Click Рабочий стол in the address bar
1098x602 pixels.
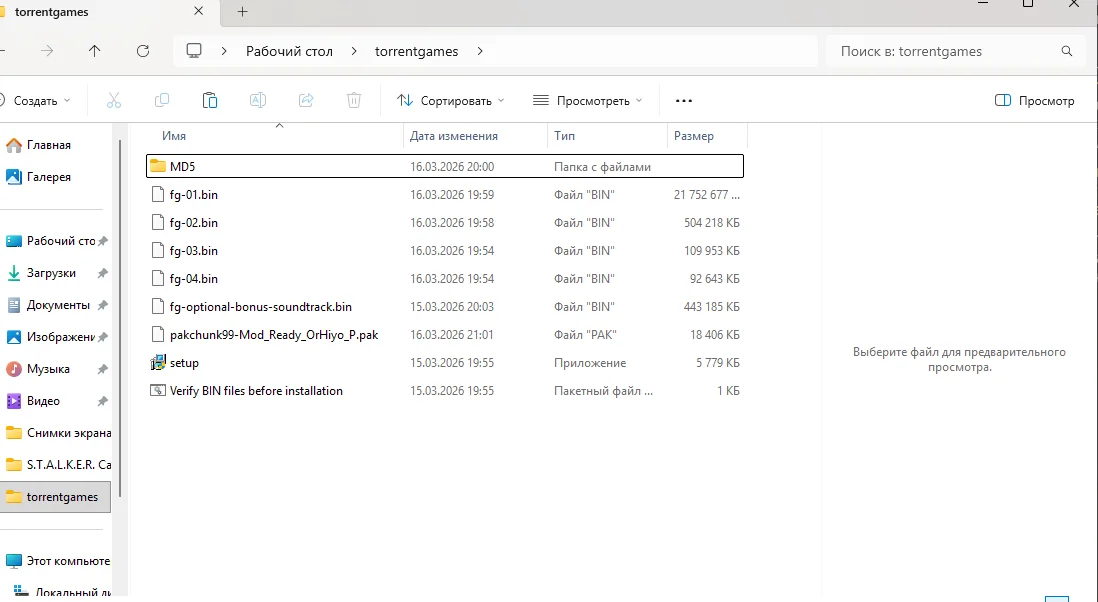[289, 51]
